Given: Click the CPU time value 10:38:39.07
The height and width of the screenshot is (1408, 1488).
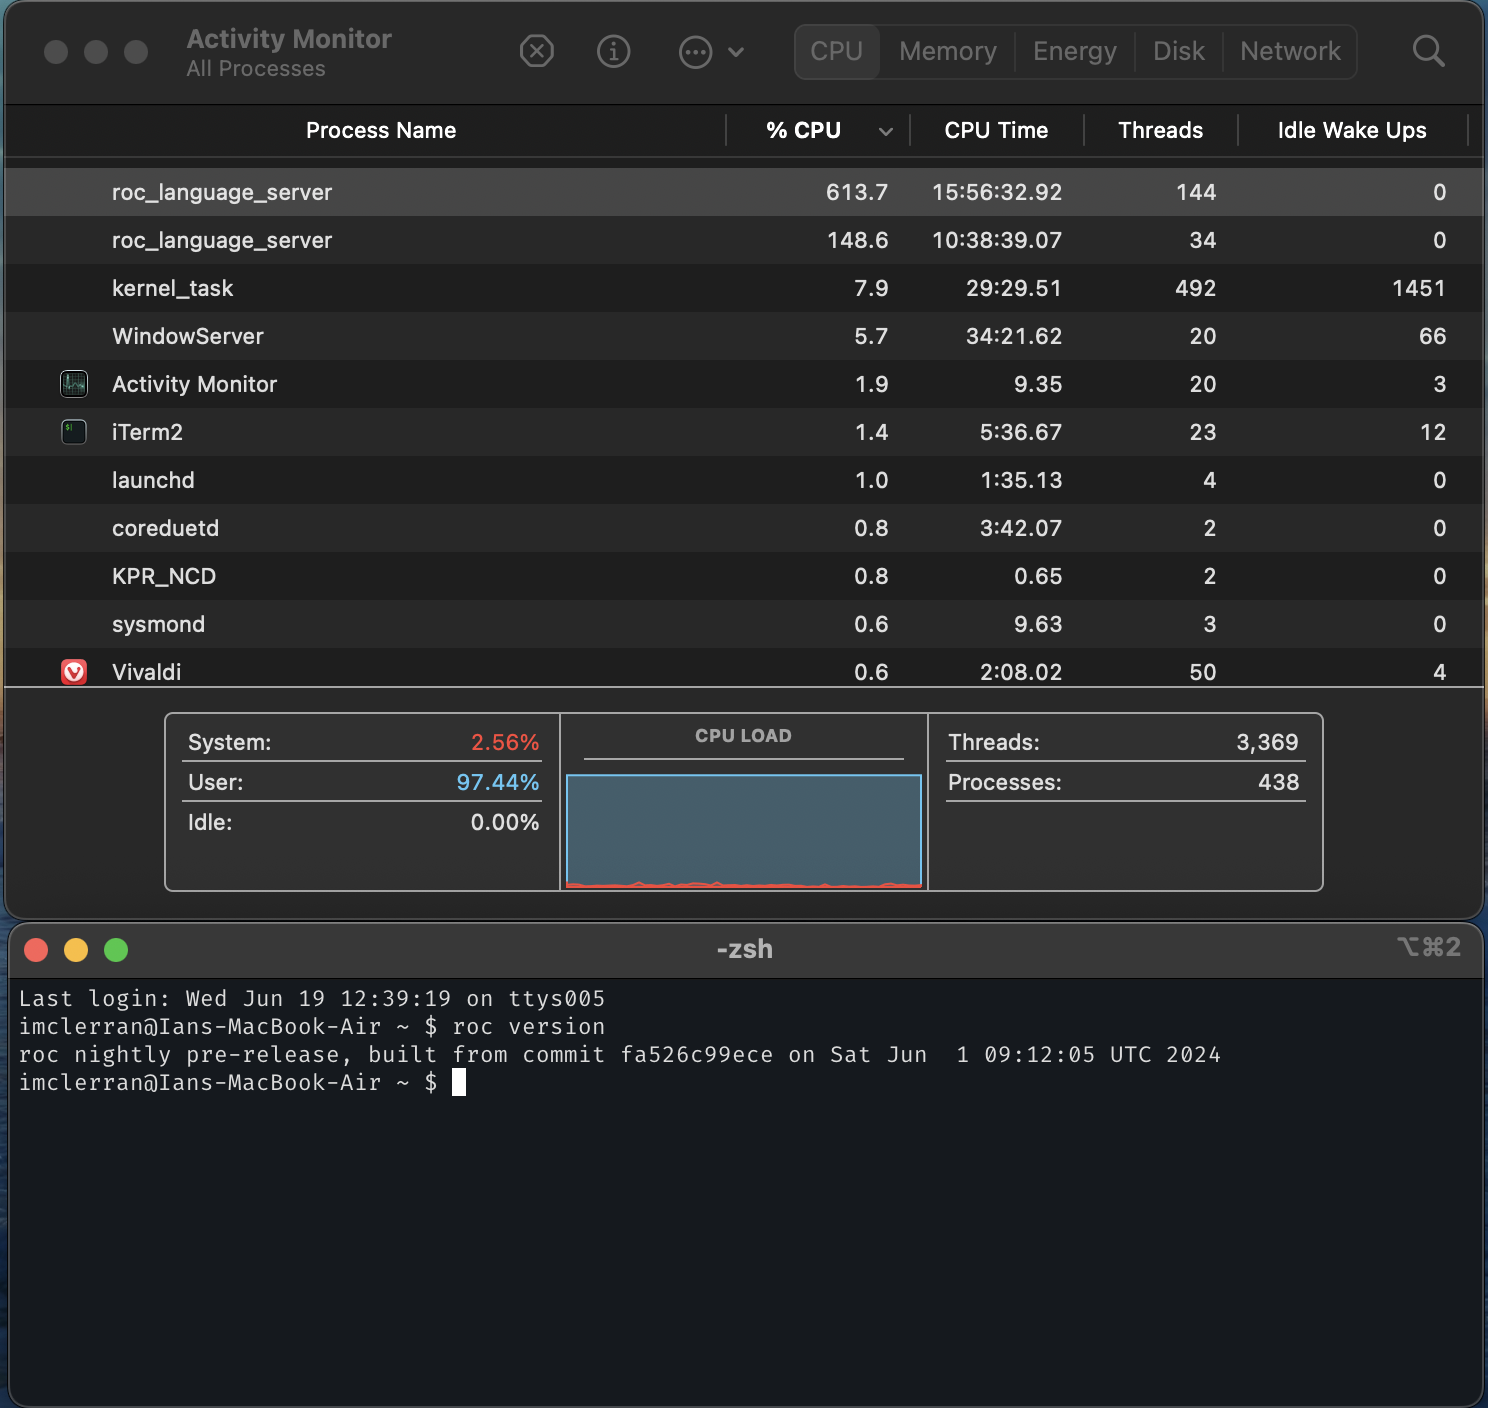Looking at the screenshot, I should point(997,240).
